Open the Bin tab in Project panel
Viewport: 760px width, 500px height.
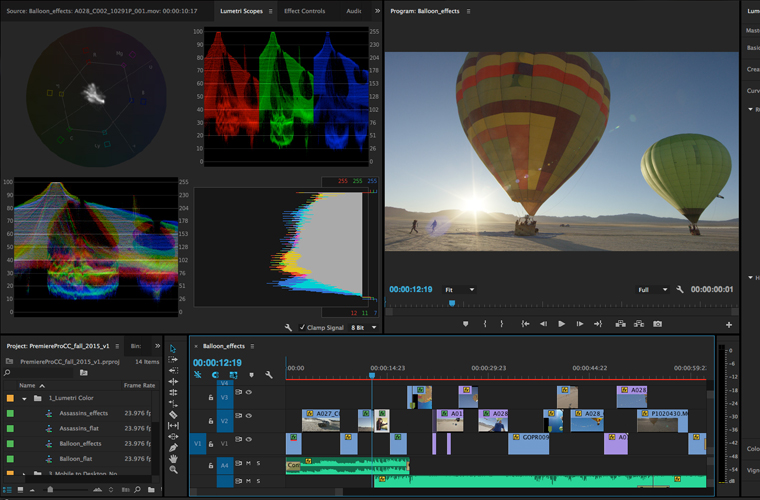[x=136, y=346]
